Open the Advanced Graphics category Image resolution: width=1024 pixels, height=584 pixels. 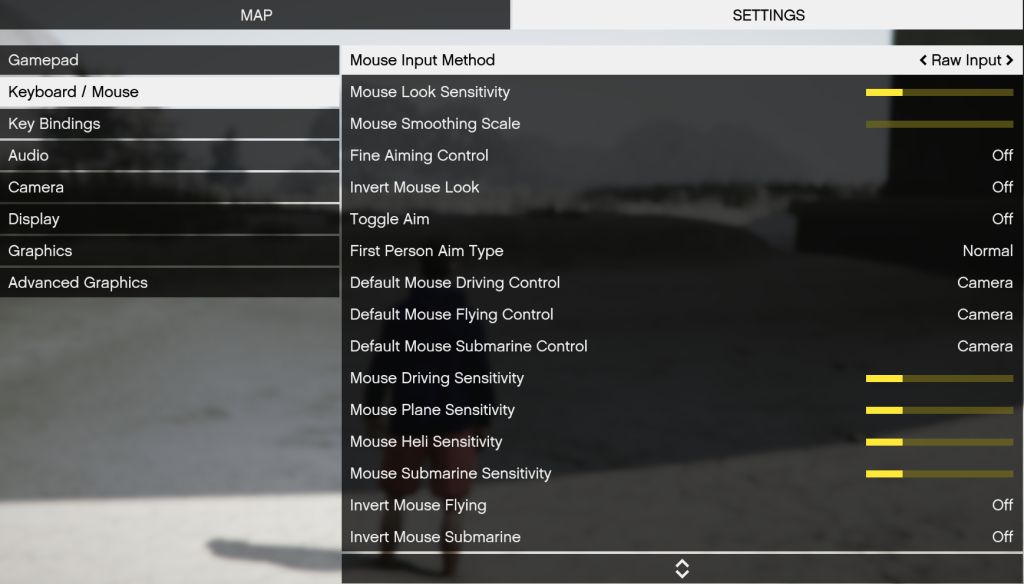pos(170,283)
